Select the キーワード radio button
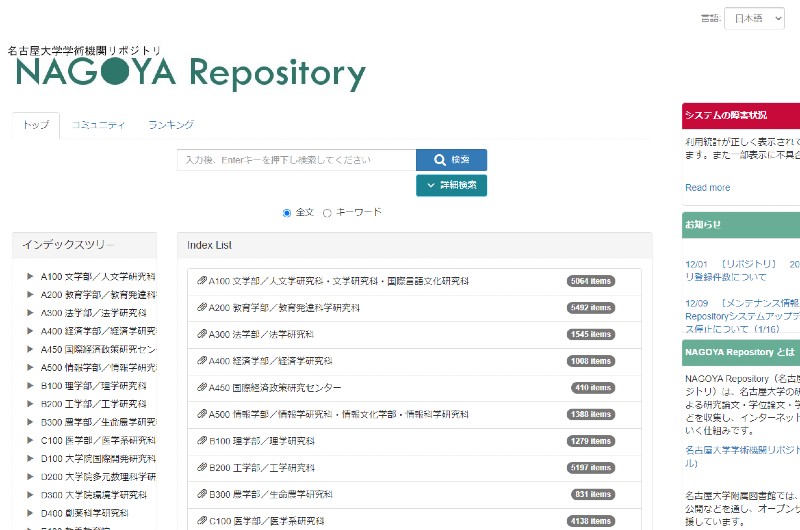 point(327,213)
